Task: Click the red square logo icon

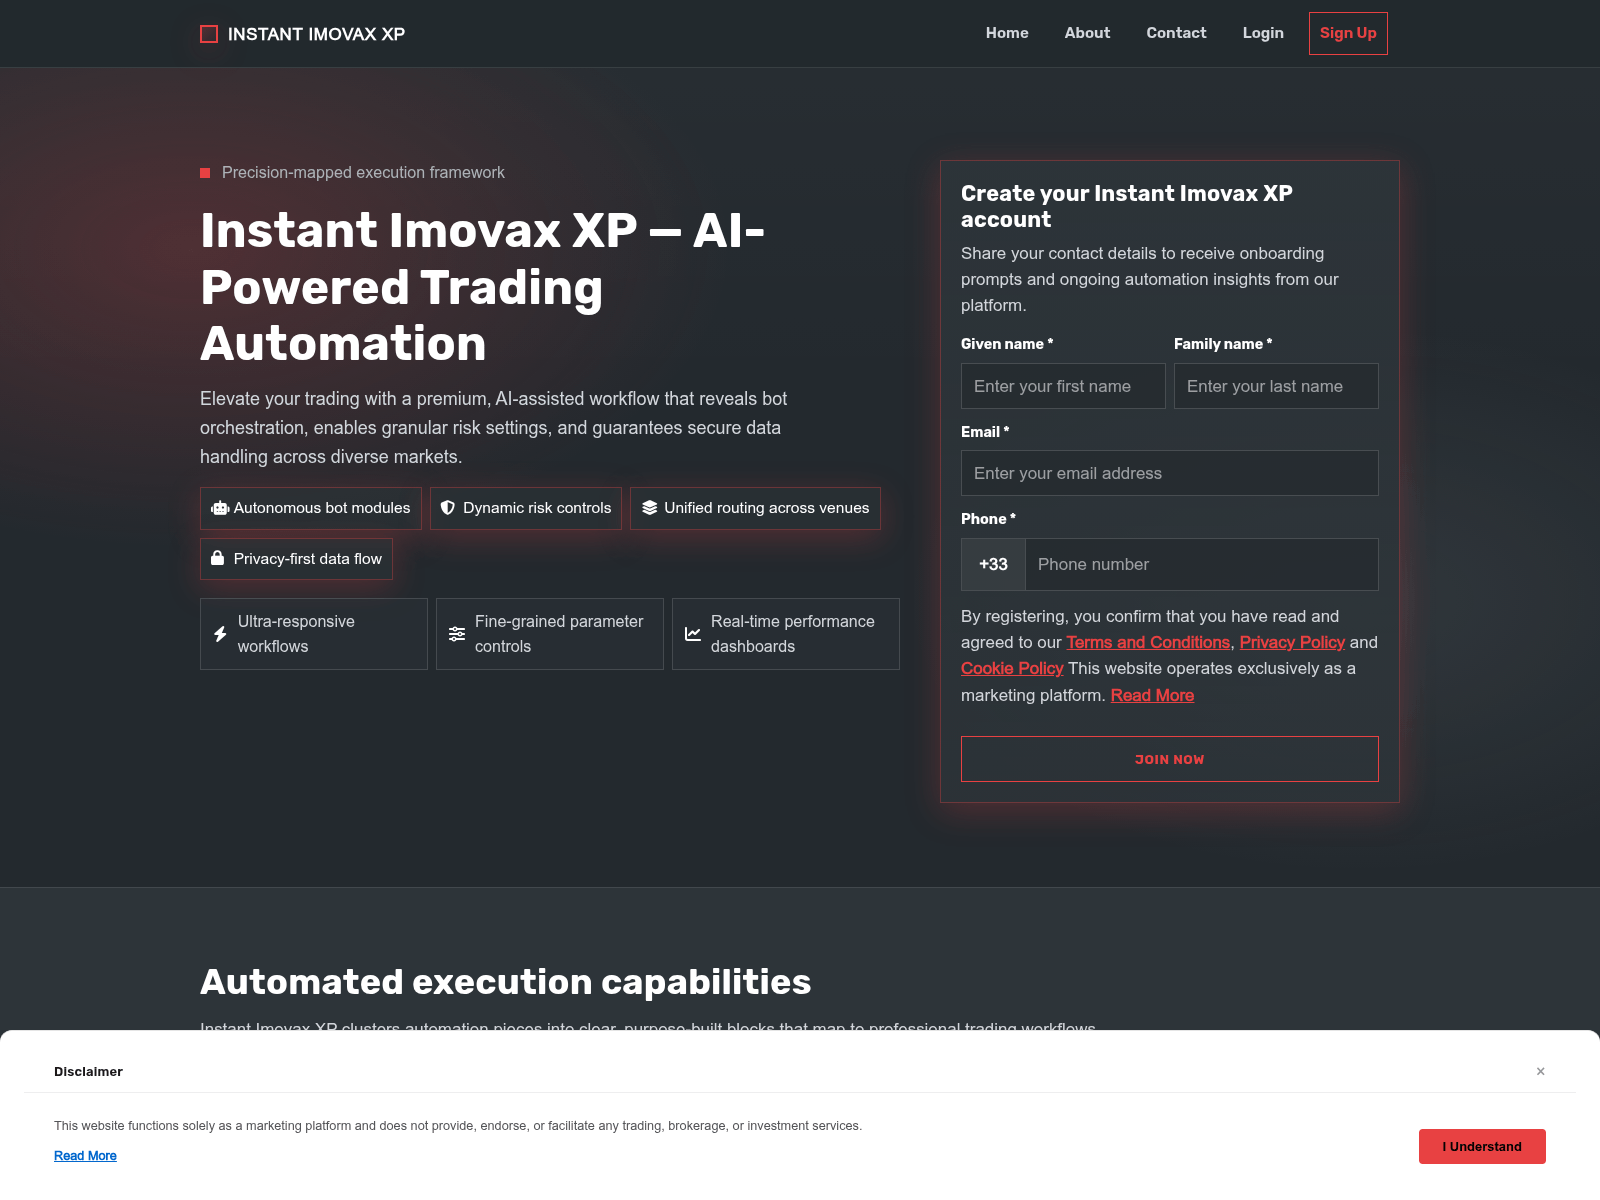Action: (x=209, y=34)
